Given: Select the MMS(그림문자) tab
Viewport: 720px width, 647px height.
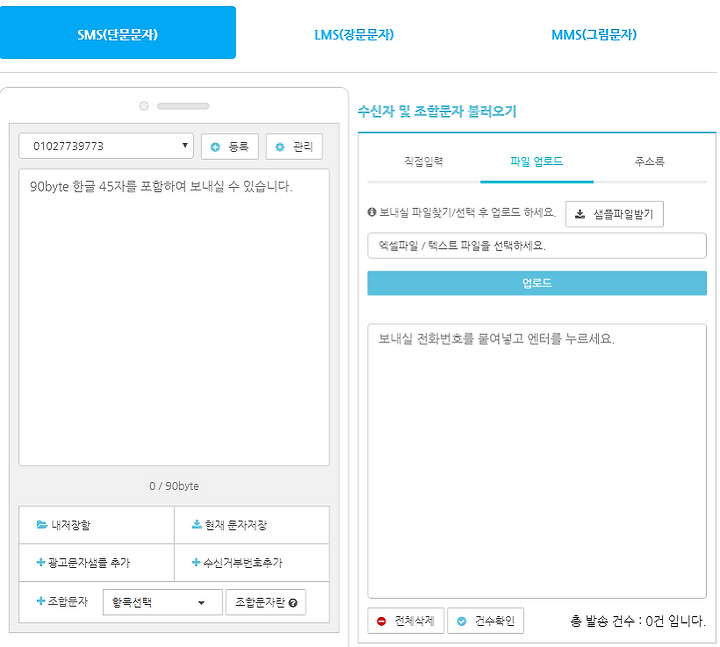Looking at the screenshot, I should point(594,35).
